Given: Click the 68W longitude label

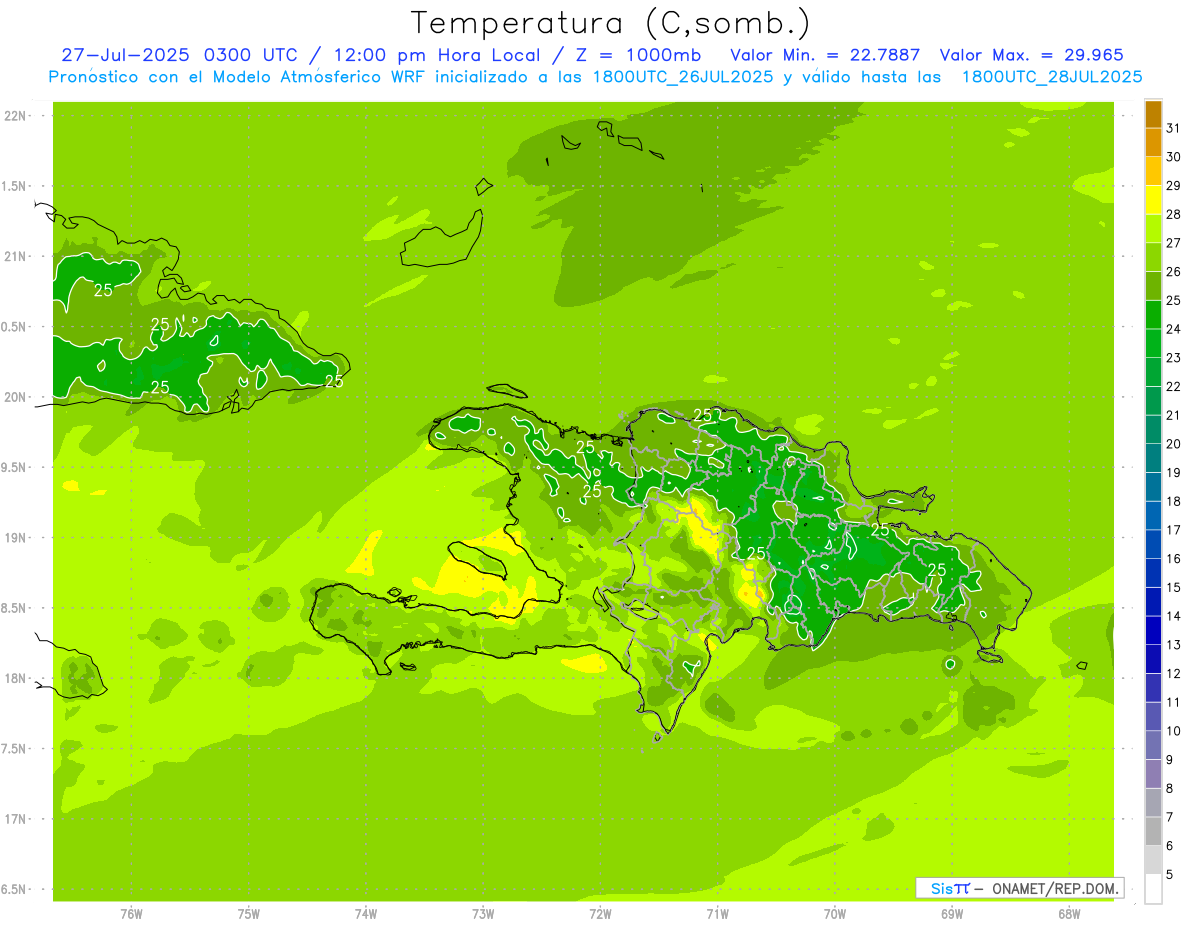Looking at the screenshot, I should [1069, 914].
